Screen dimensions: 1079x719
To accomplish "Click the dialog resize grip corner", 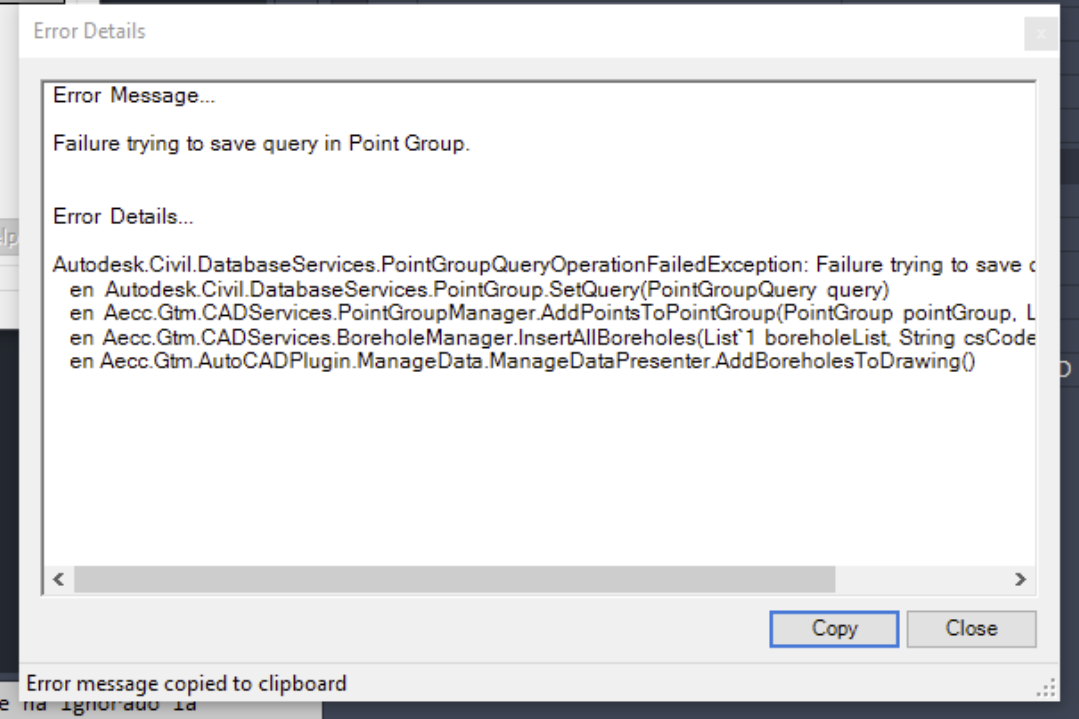I will 1048,689.
